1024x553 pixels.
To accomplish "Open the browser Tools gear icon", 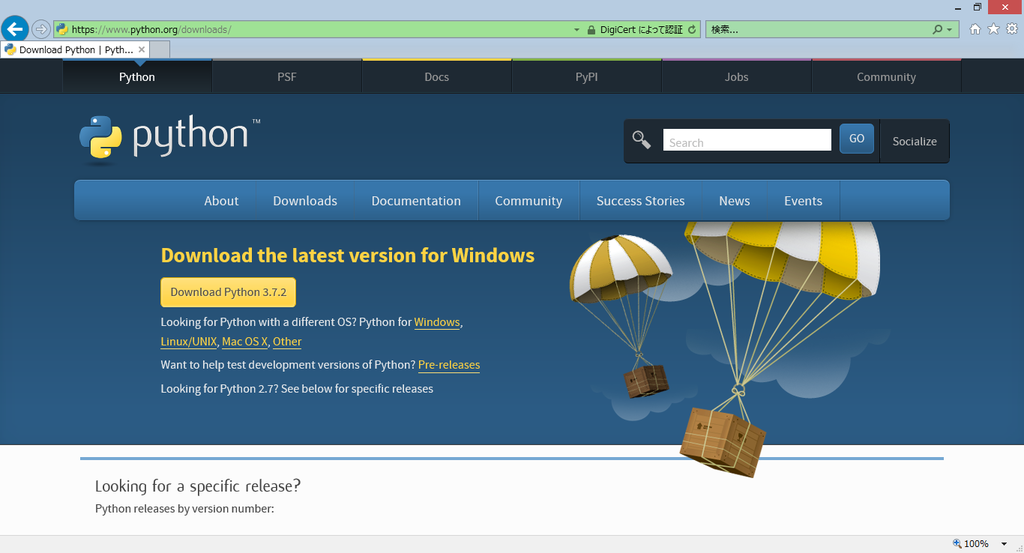I will click(x=1012, y=29).
